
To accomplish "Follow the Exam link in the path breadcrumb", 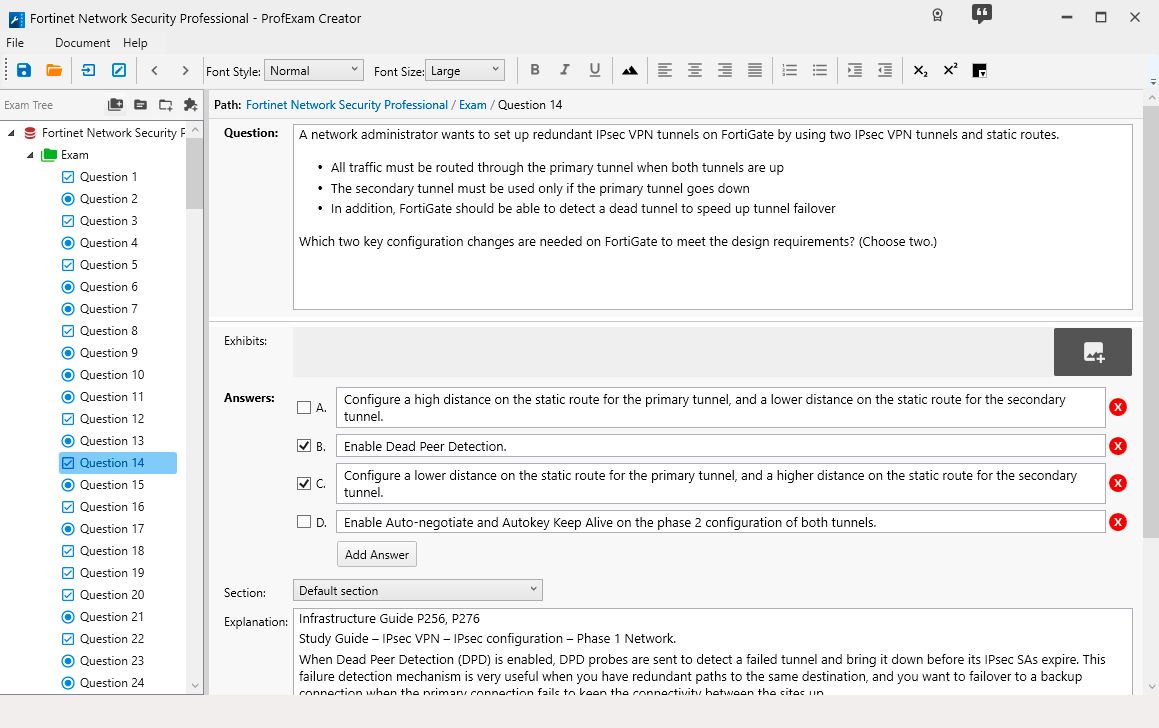I will (472, 104).
